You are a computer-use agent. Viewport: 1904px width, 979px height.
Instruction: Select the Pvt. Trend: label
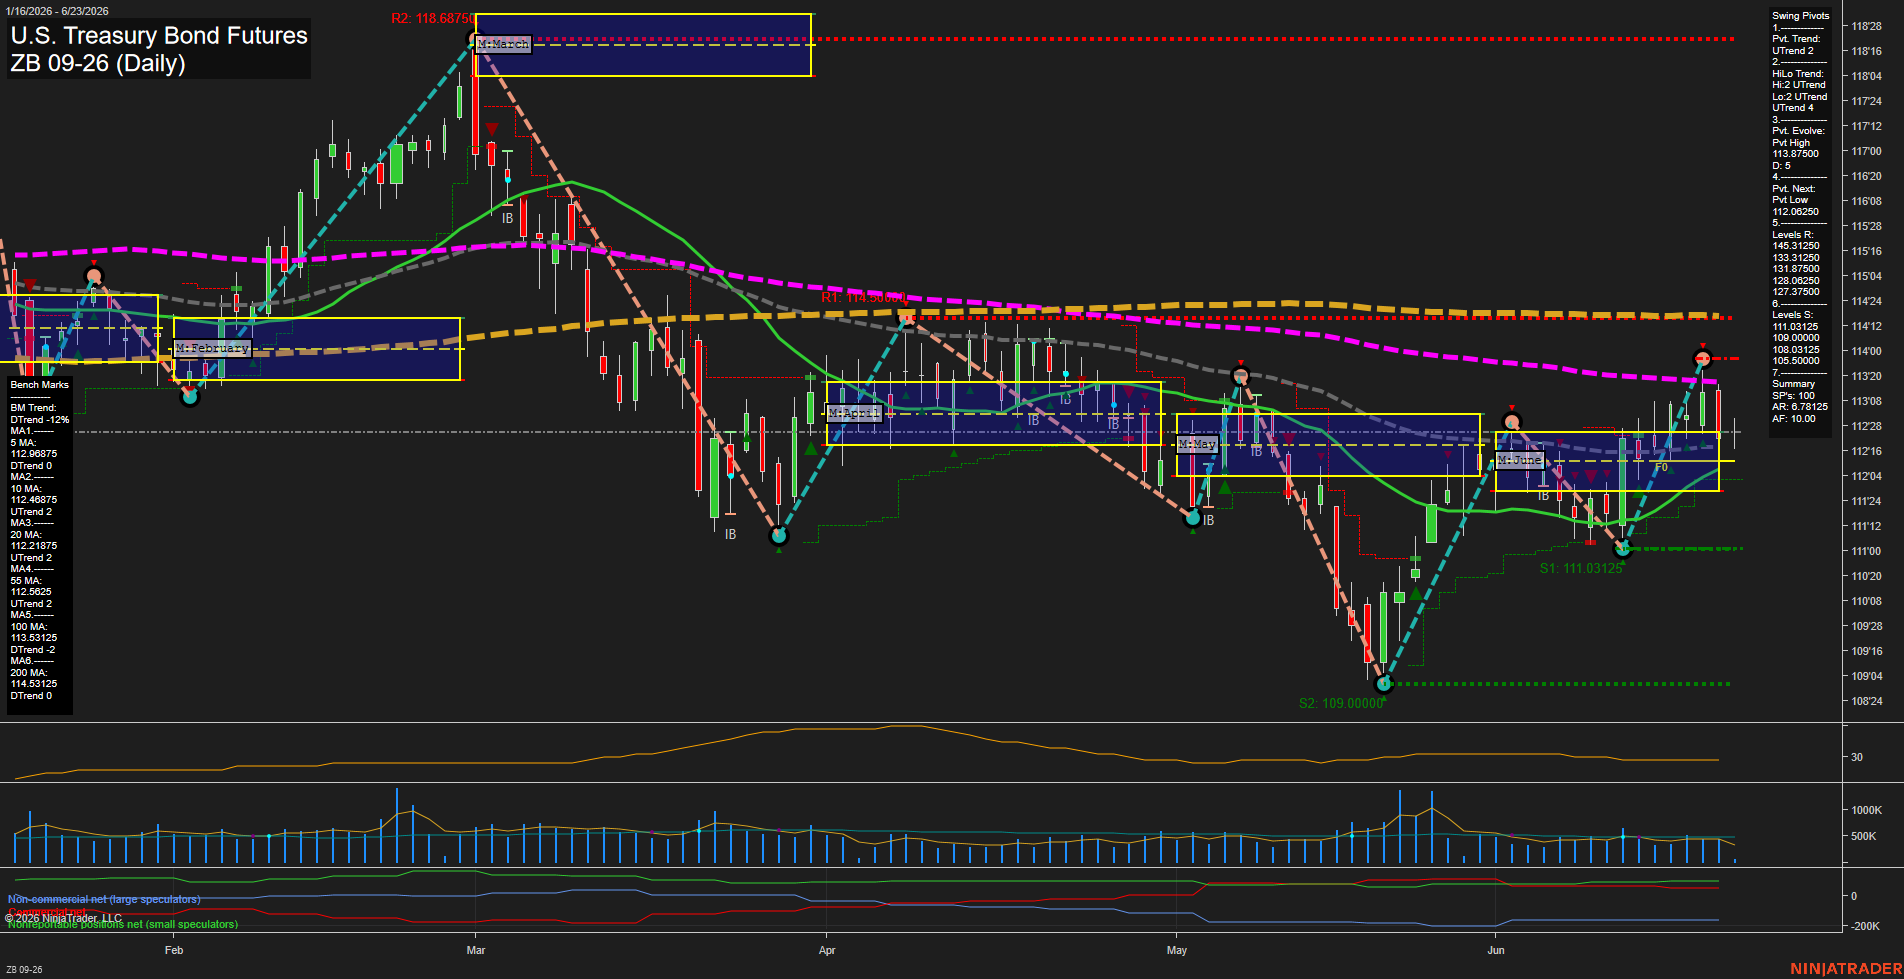coord(1796,39)
